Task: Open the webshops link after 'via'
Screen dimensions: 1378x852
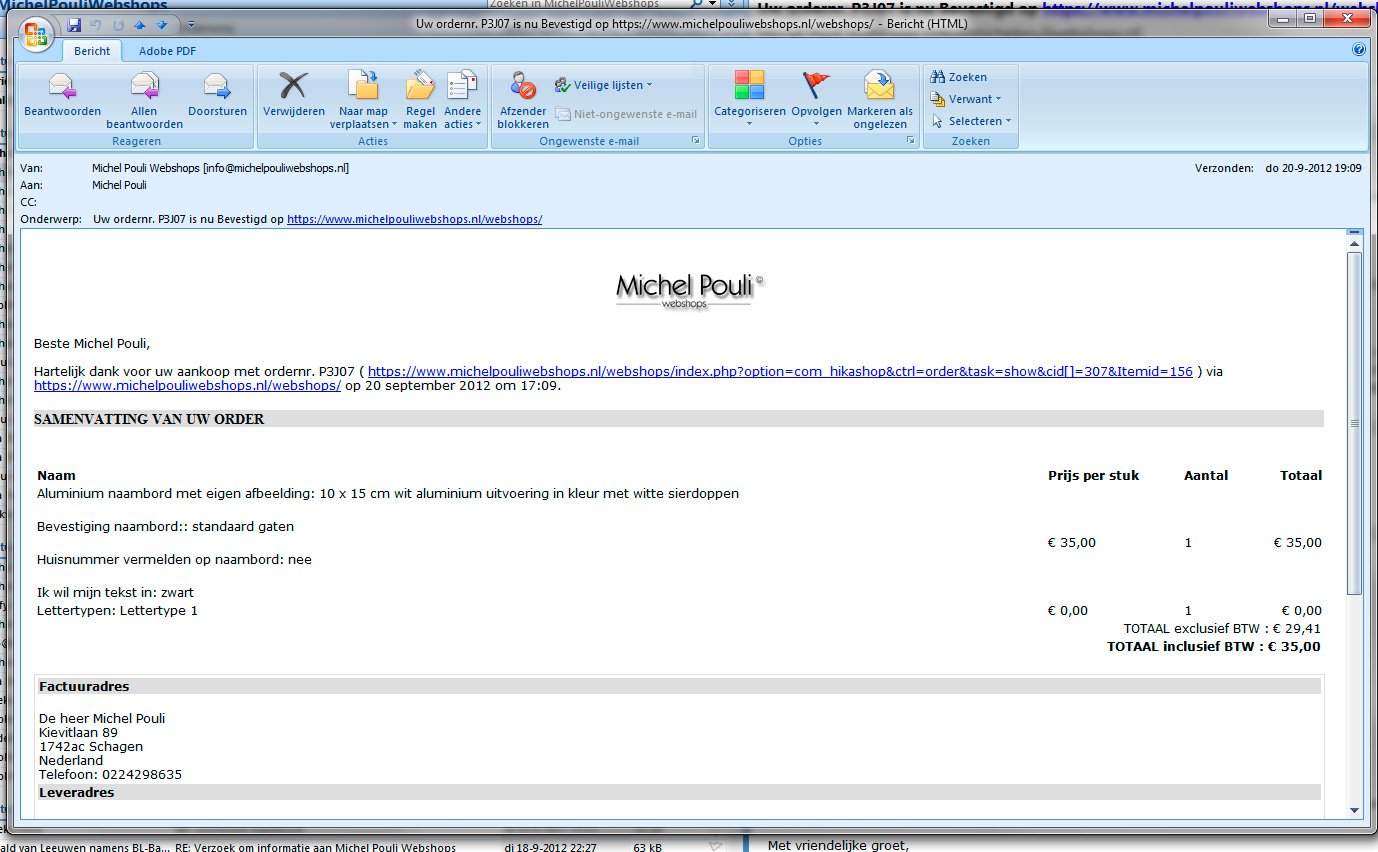Action: 188,385
